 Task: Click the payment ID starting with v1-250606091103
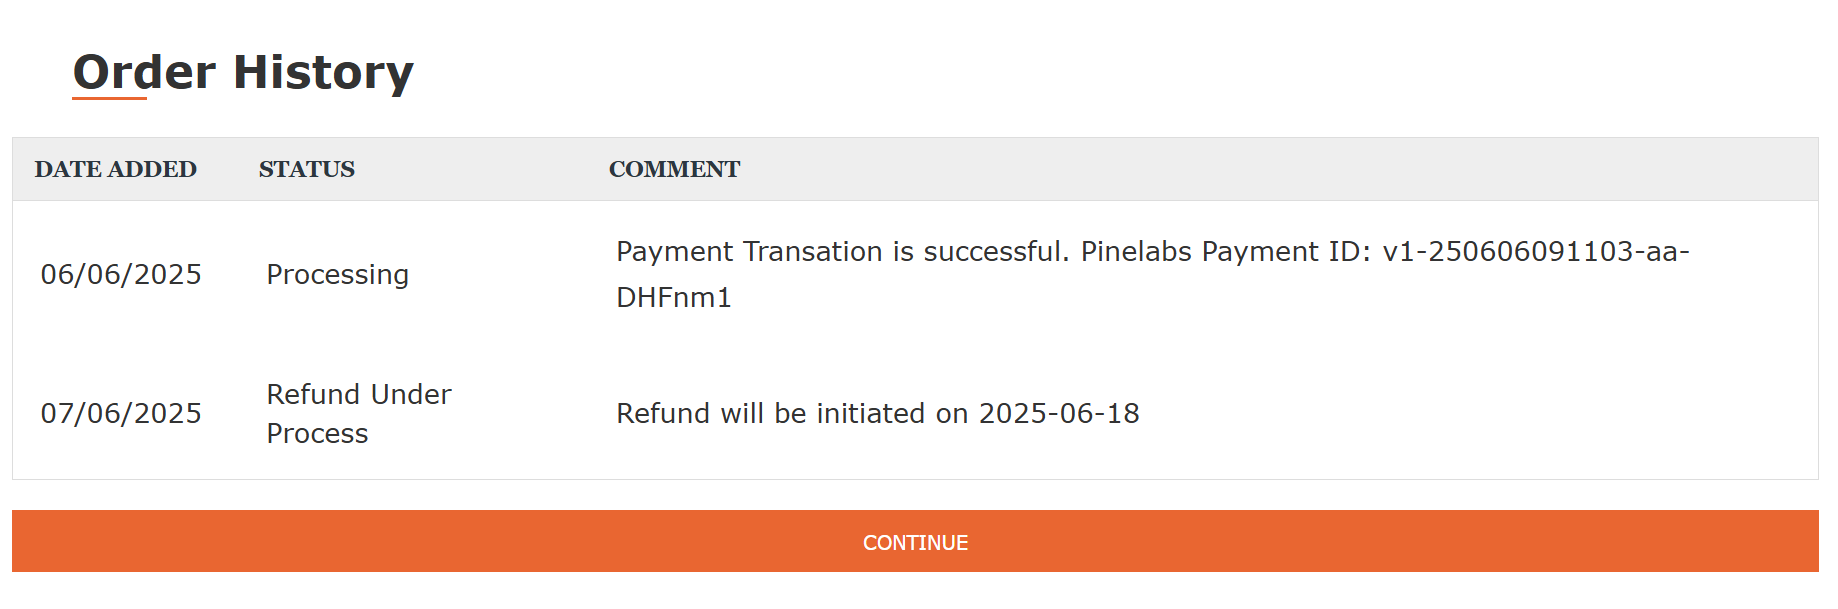click(x=1535, y=251)
